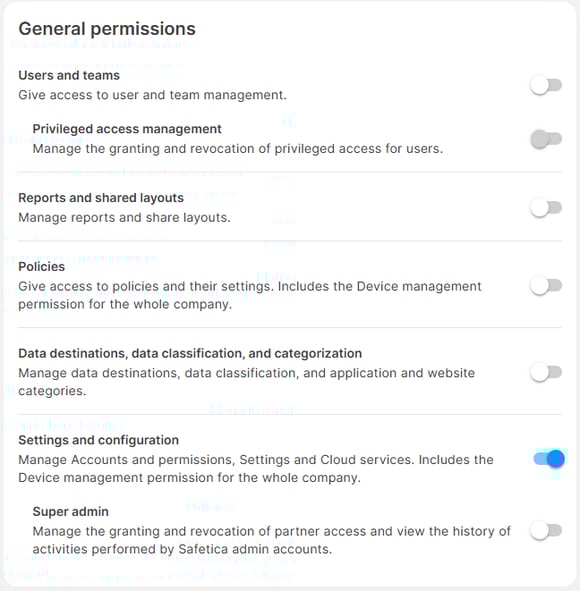Click the 'Manage reports and share layouts' description
Image resolution: width=580 pixels, height=591 pixels.
point(124,218)
